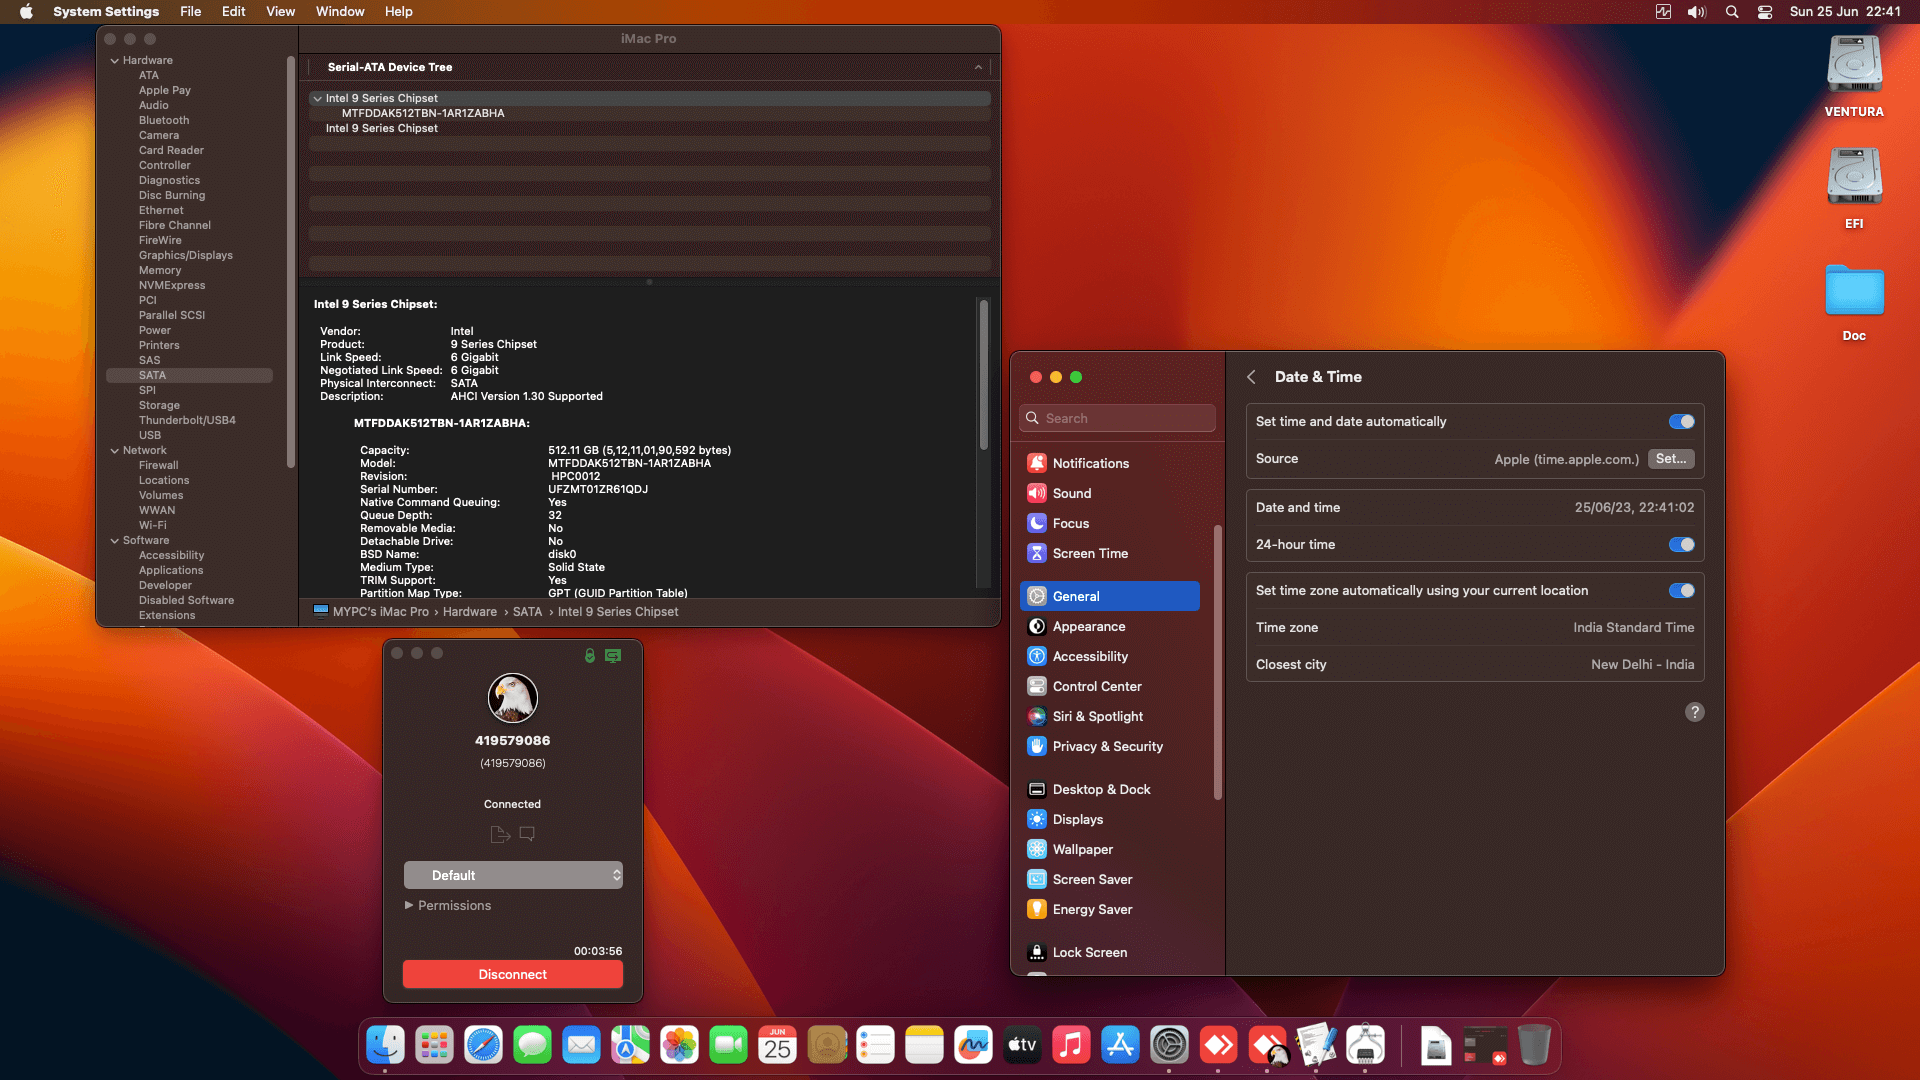The width and height of the screenshot is (1920, 1080).
Task: Expand the Permissions disclosure triangle
Action: [409, 905]
